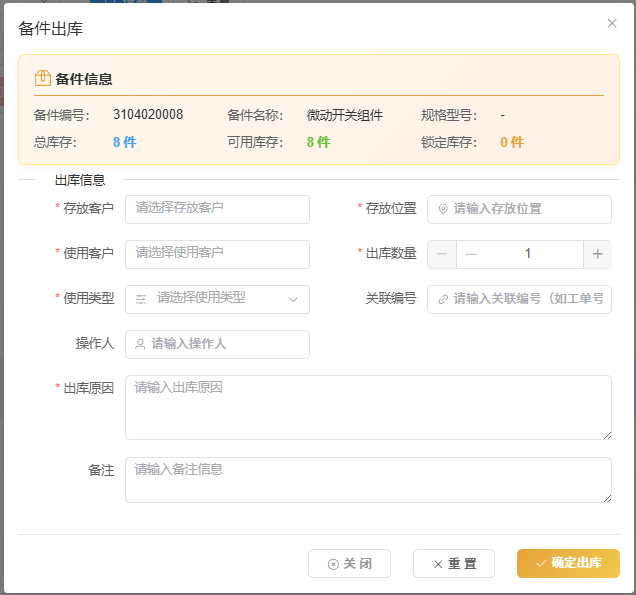
Task: Click the filter icon in 使用类型 selector
Action: pos(141,299)
